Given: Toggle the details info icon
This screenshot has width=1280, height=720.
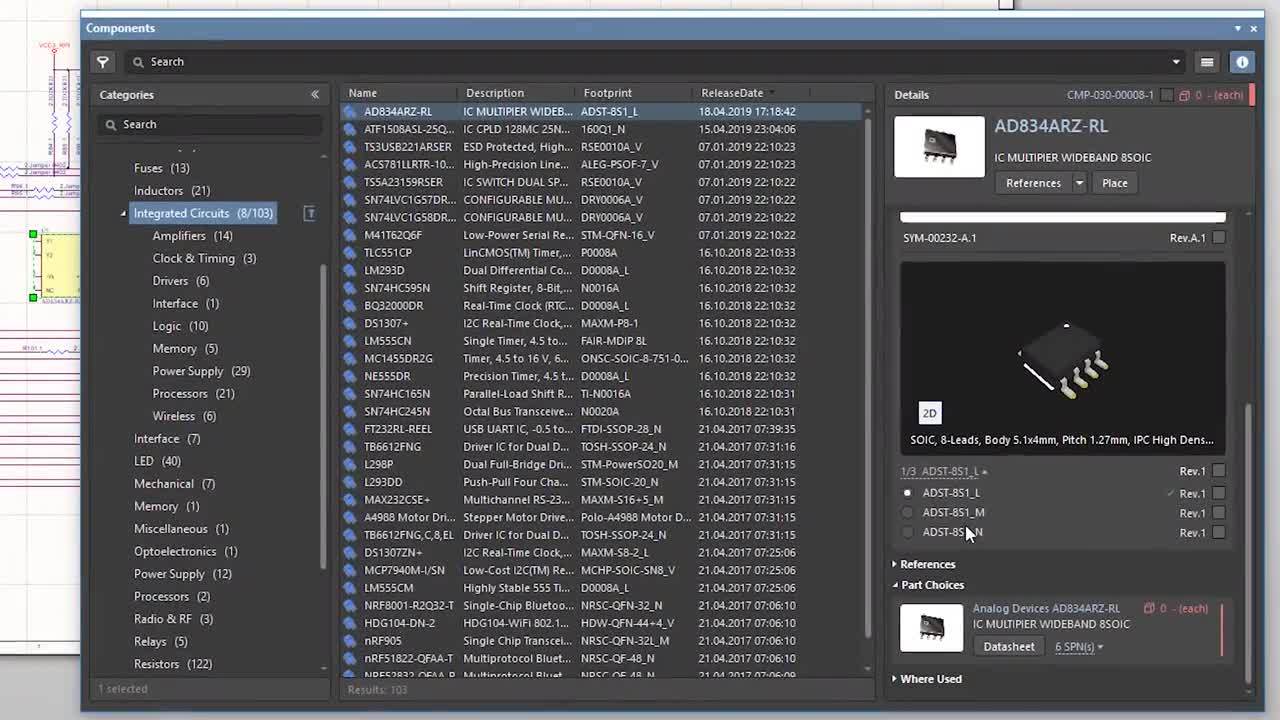Looking at the screenshot, I should click(x=1242, y=62).
